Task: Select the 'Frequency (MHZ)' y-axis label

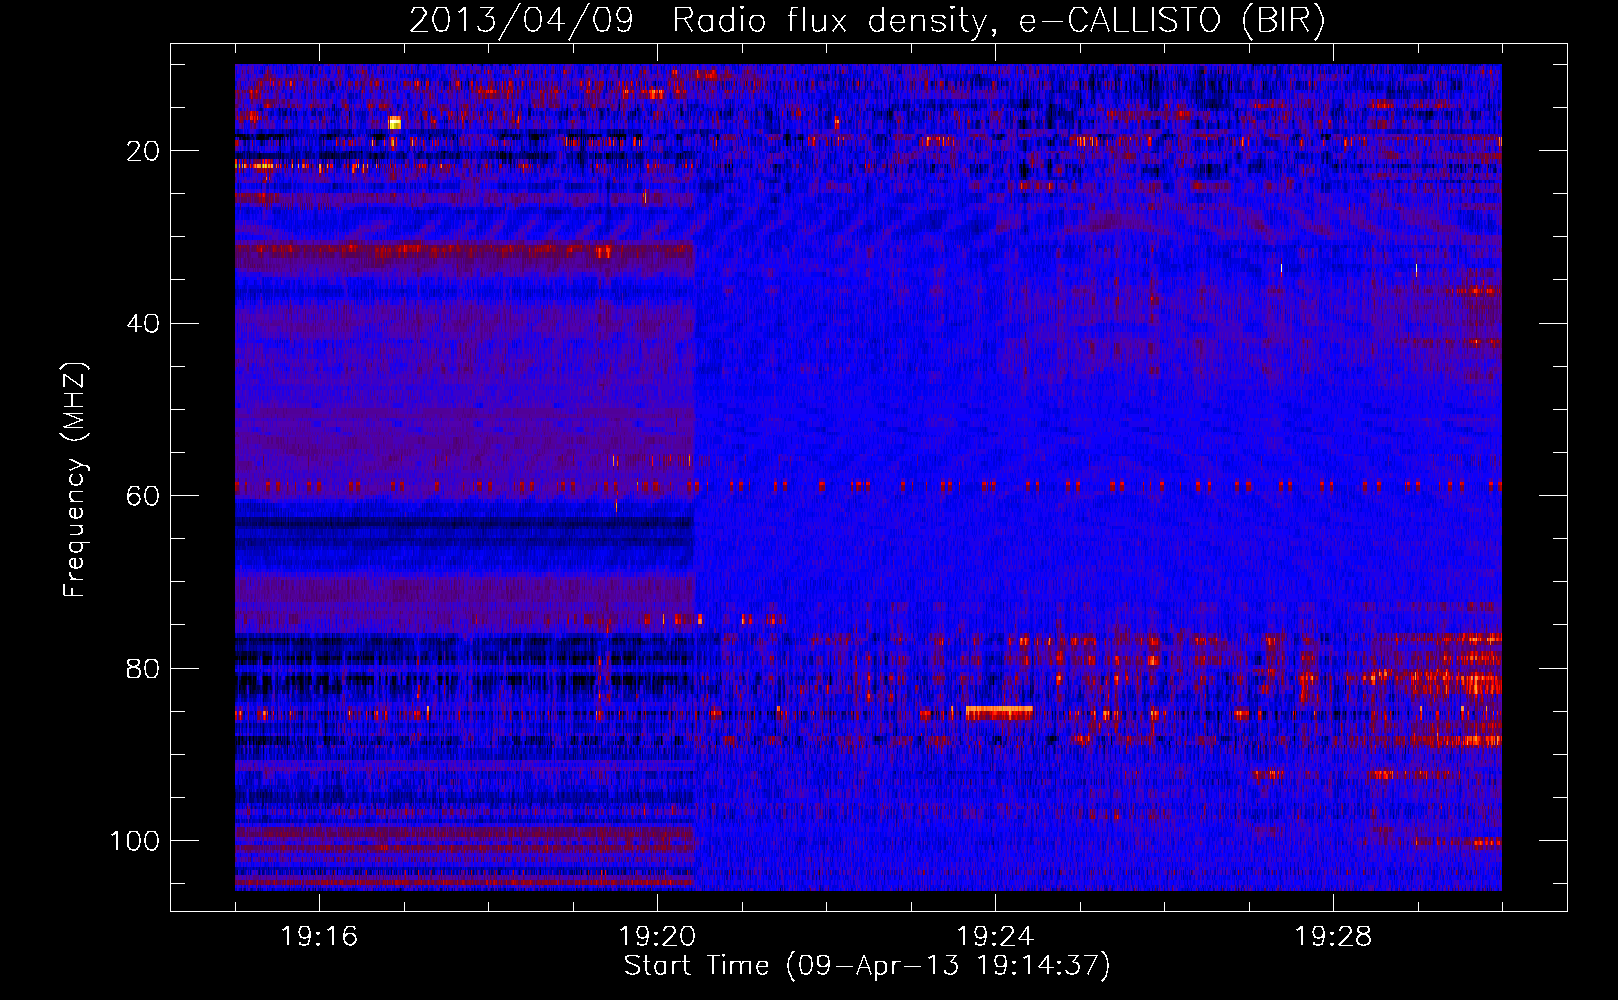Action: tap(75, 480)
